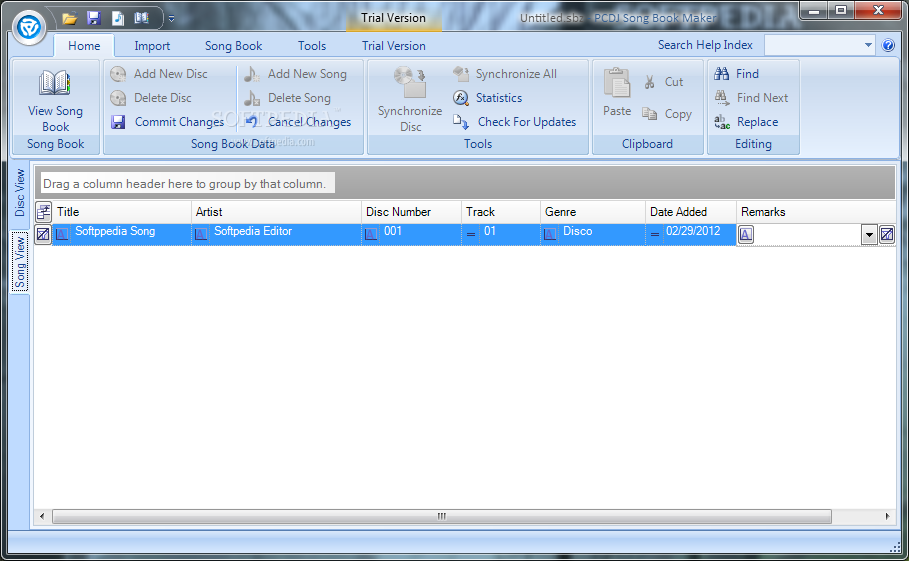Click Check For Updates
Image resolution: width=909 pixels, height=561 pixels.
[515, 122]
